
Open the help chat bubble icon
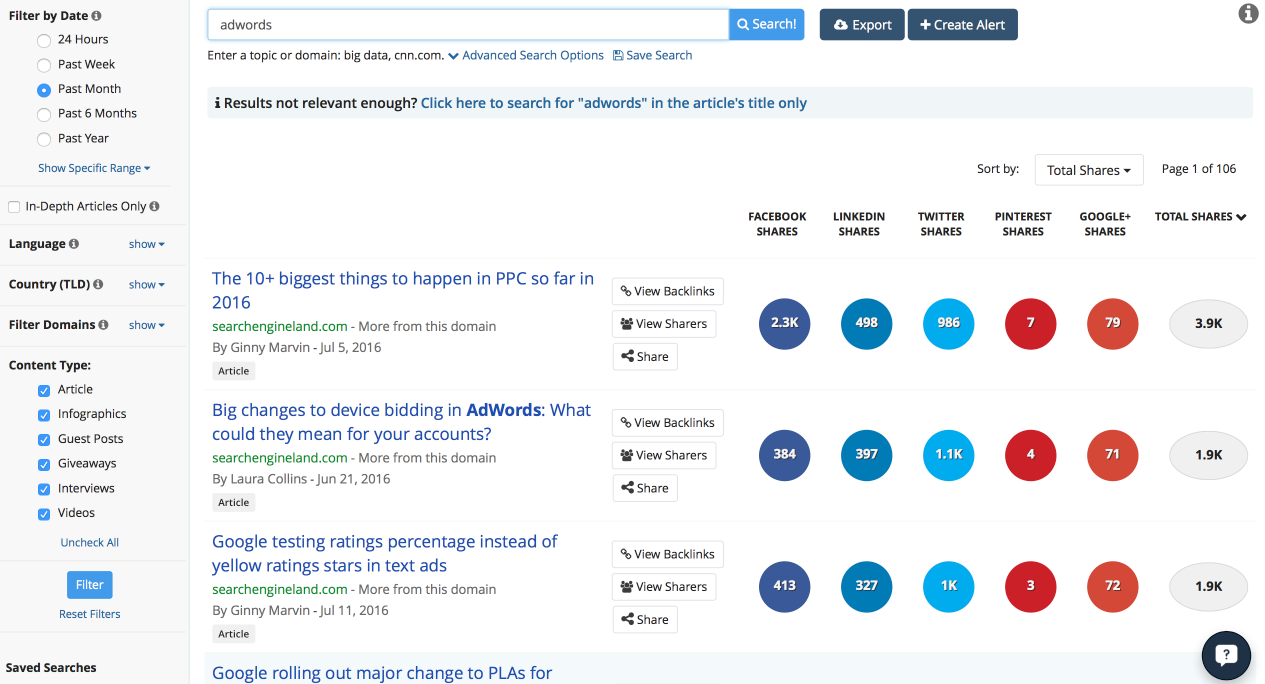click(1226, 656)
